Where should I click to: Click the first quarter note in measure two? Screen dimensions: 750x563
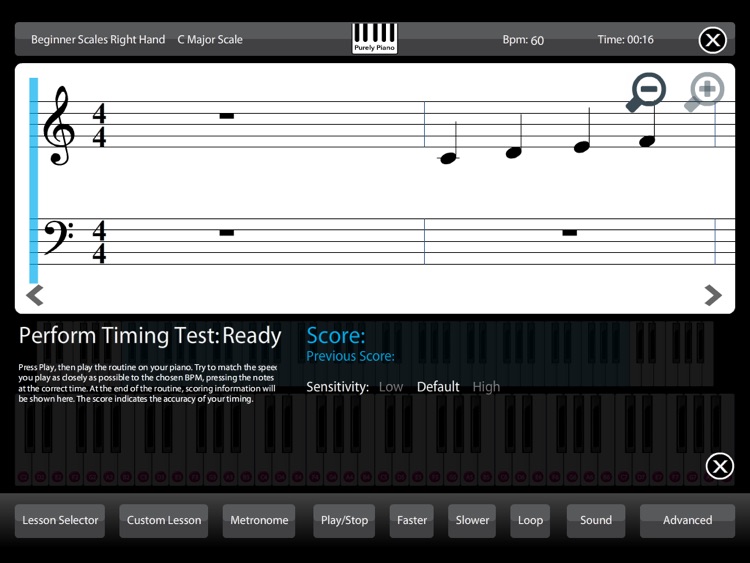[449, 158]
